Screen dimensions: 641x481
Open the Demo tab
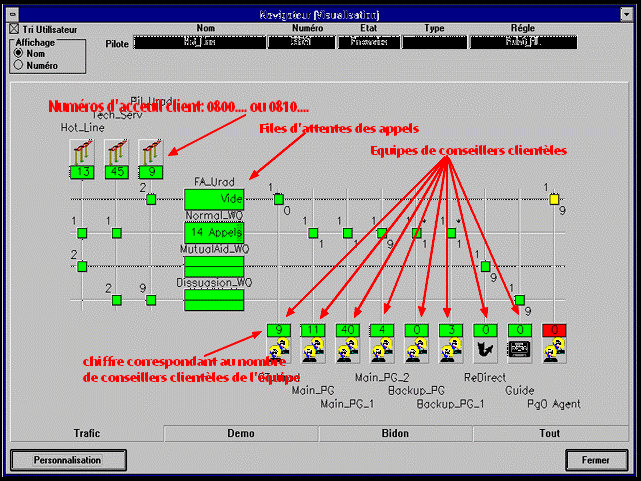click(x=241, y=433)
